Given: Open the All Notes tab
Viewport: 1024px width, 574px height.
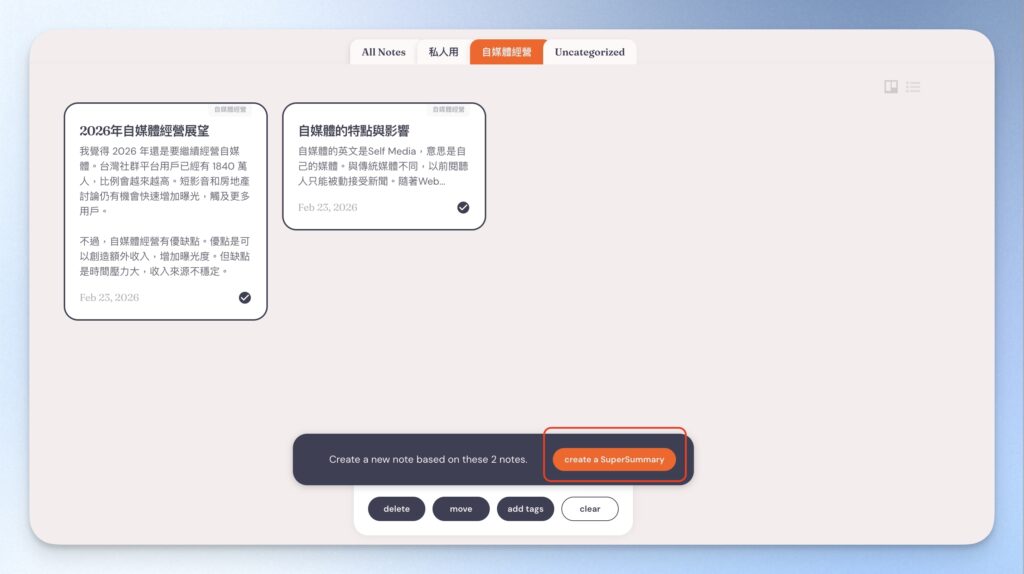Looking at the screenshot, I should [383, 52].
